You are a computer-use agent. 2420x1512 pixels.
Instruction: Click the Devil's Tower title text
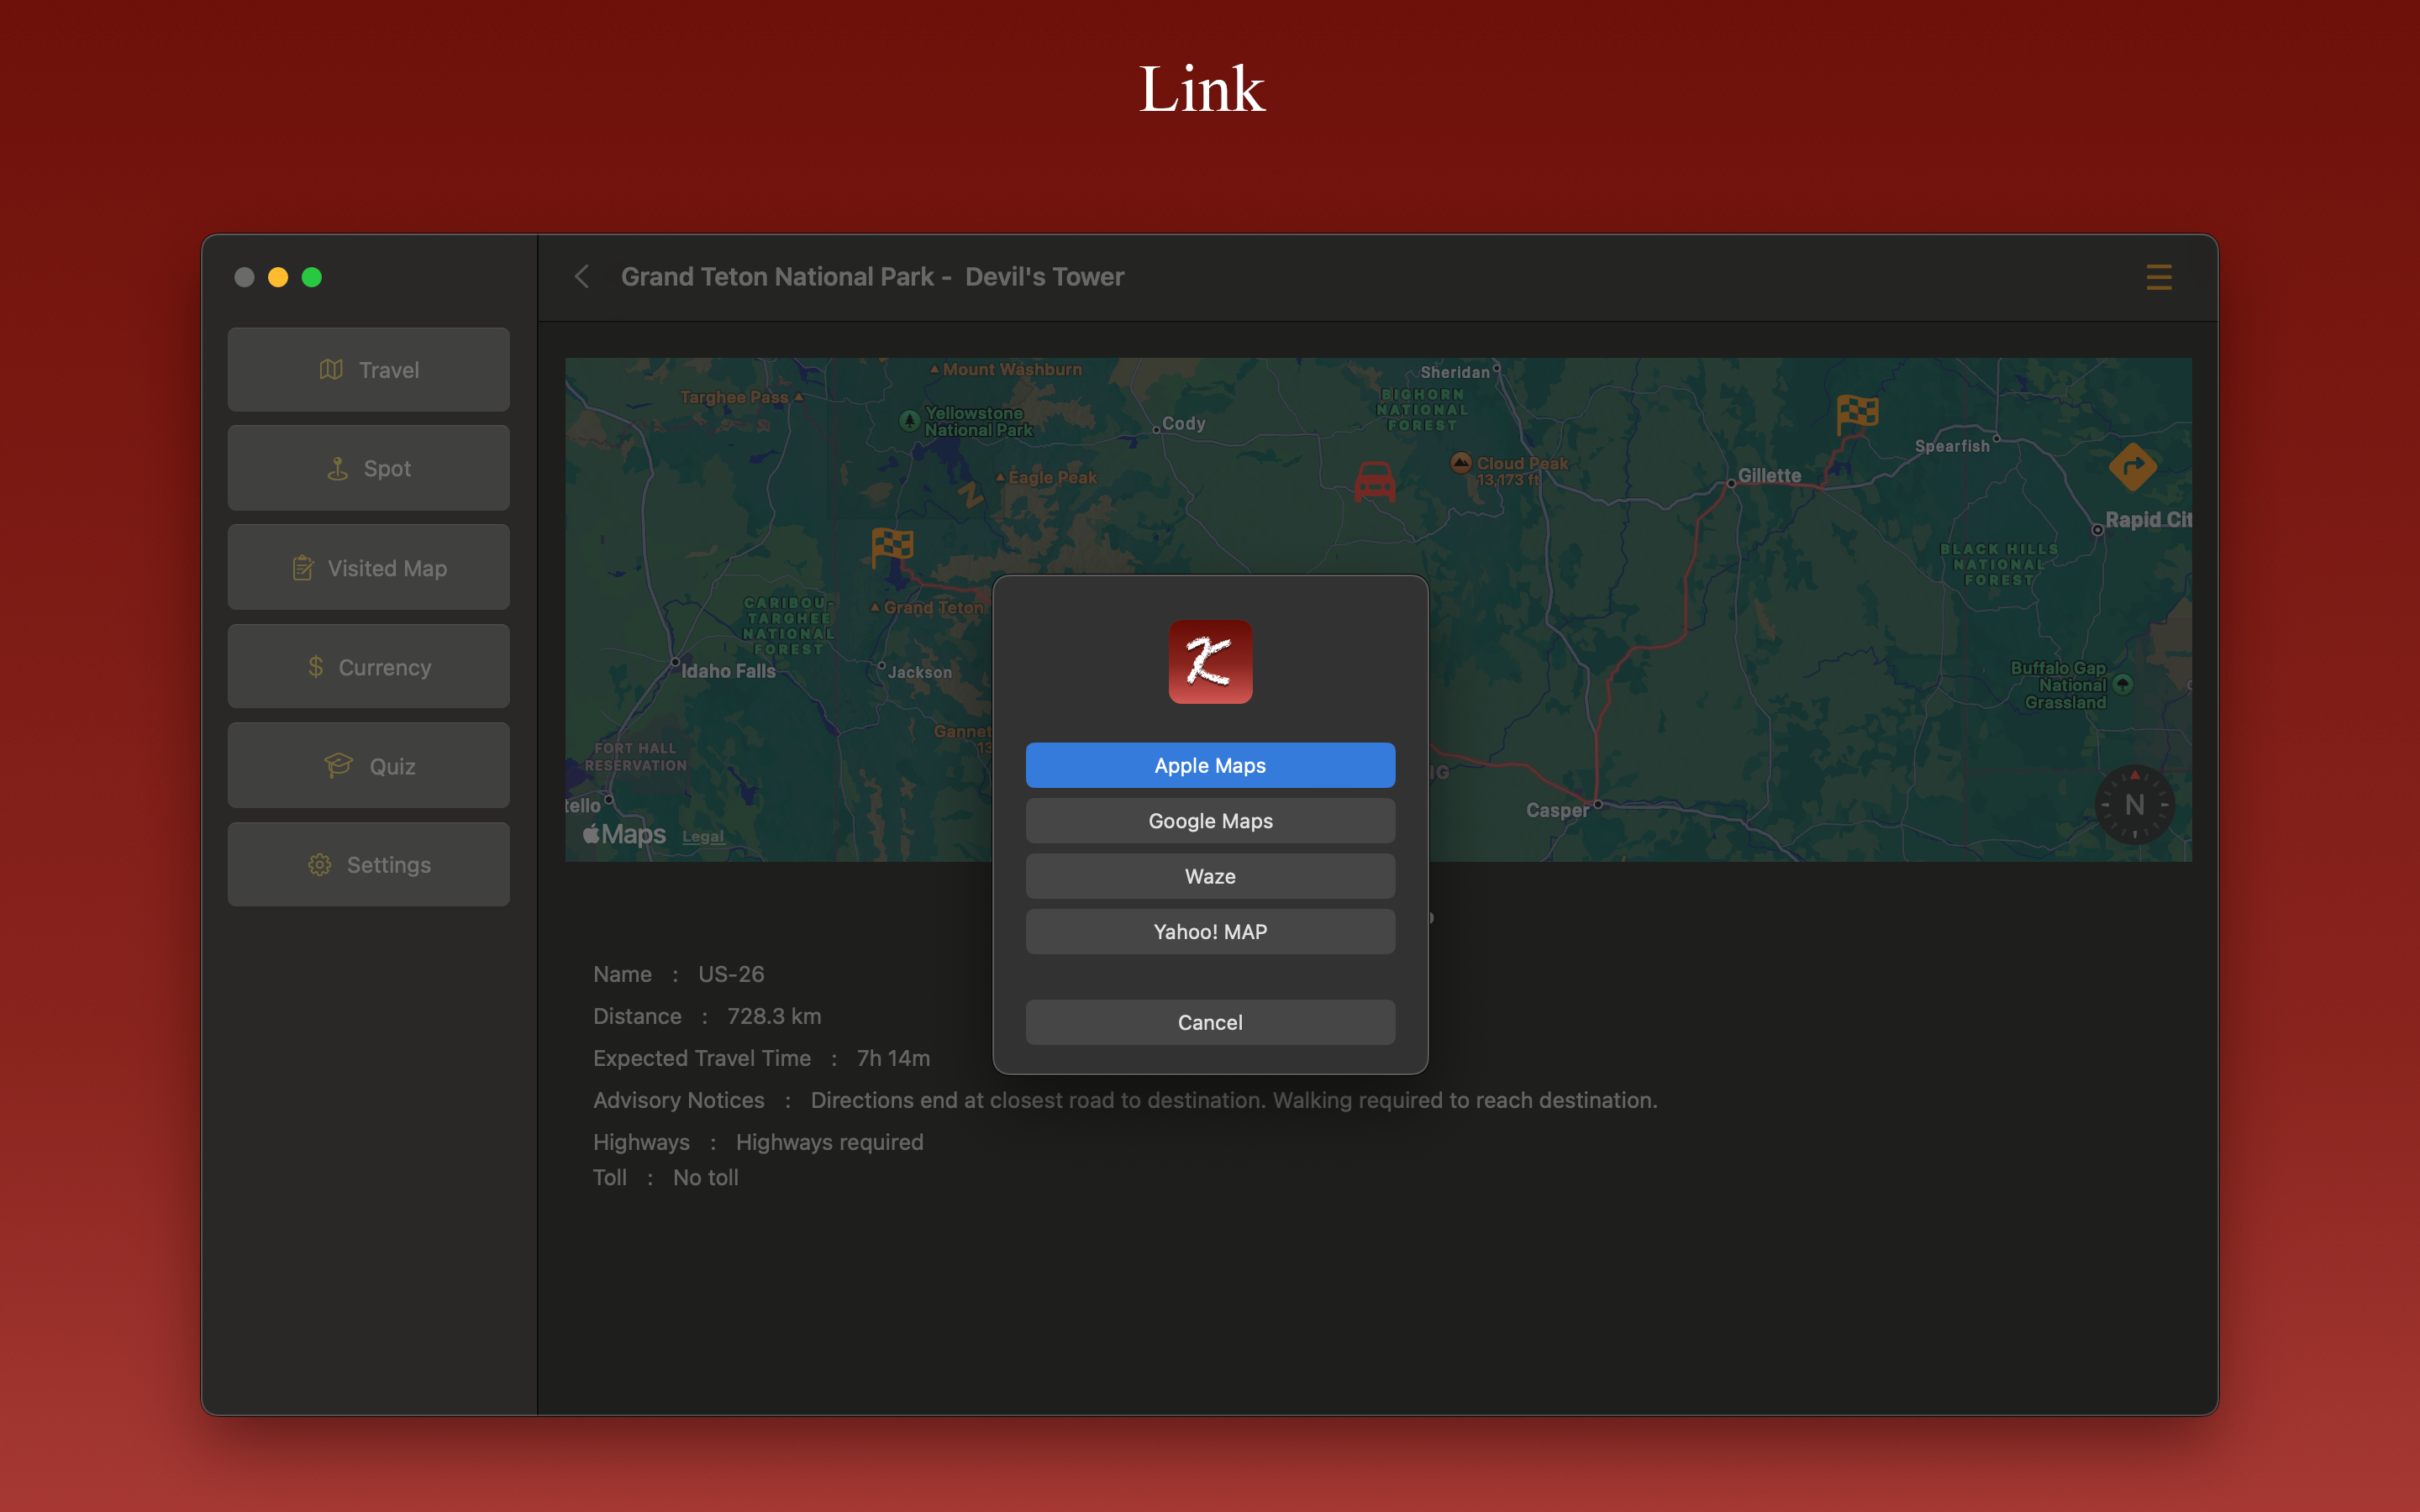1044,277
